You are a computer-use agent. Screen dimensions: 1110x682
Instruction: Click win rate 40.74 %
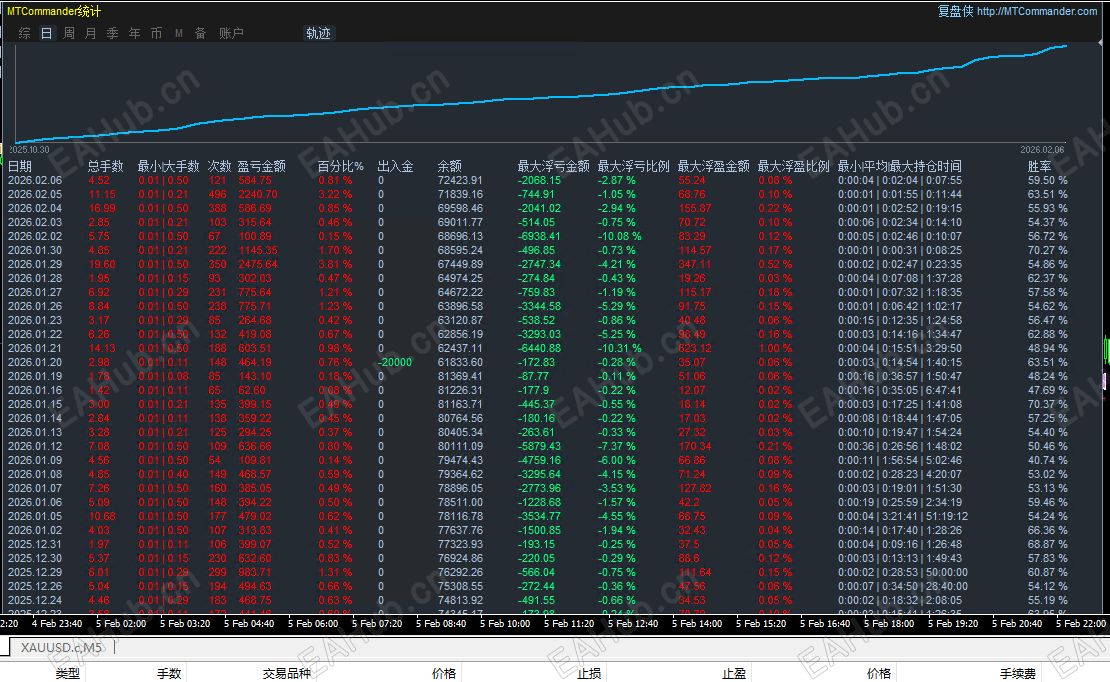point(1048,460)
